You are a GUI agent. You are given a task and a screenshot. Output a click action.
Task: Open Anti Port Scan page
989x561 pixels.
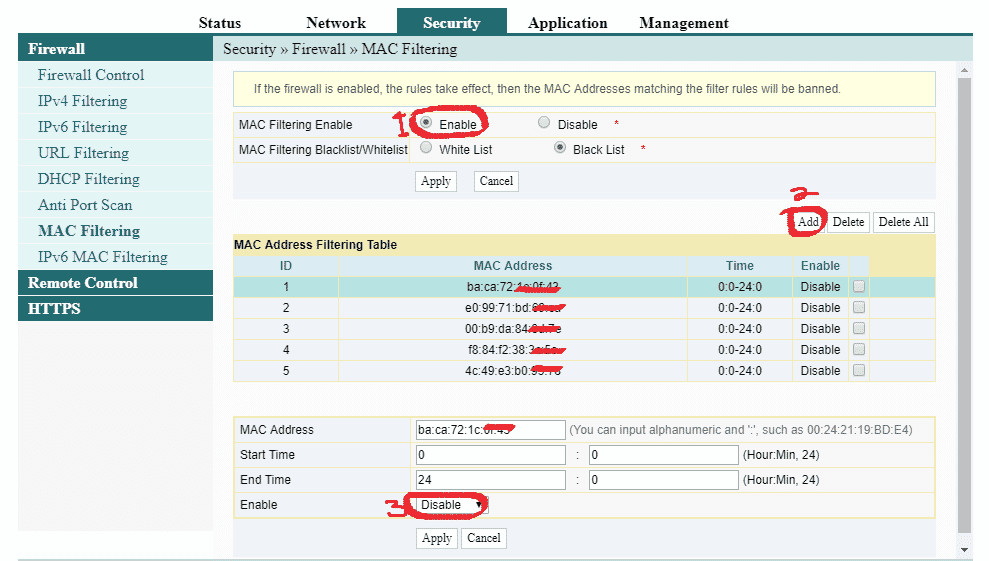[x=85, y=204]
